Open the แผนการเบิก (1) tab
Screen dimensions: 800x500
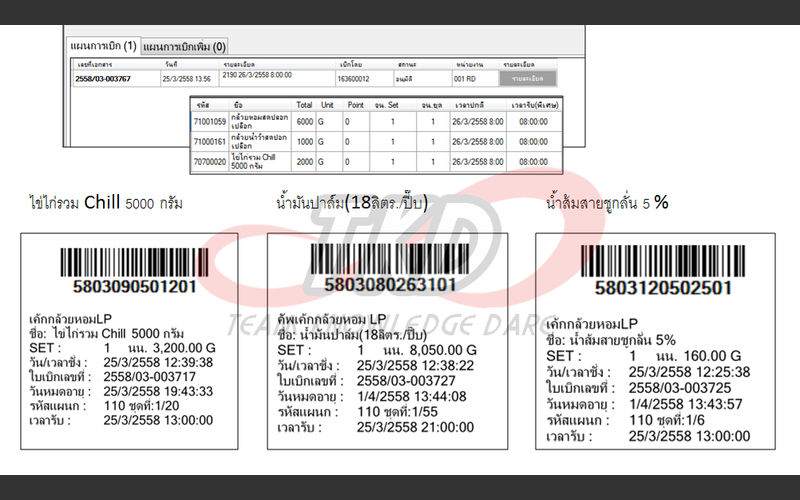[x=104, y=46]
